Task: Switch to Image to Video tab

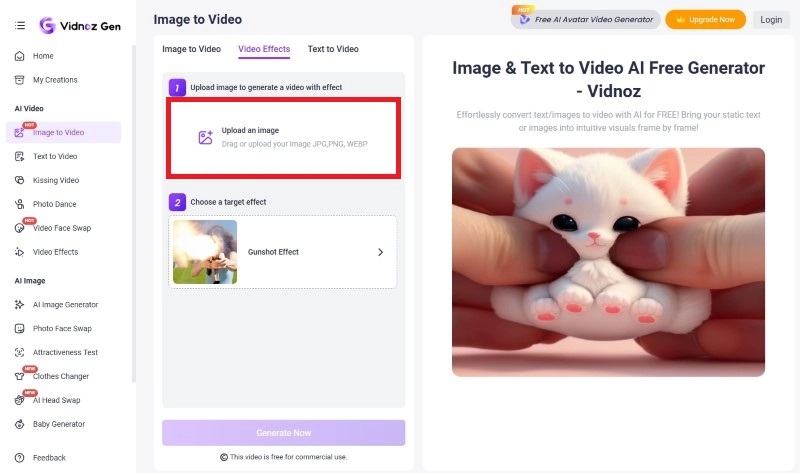Action: tap(191, 49)
